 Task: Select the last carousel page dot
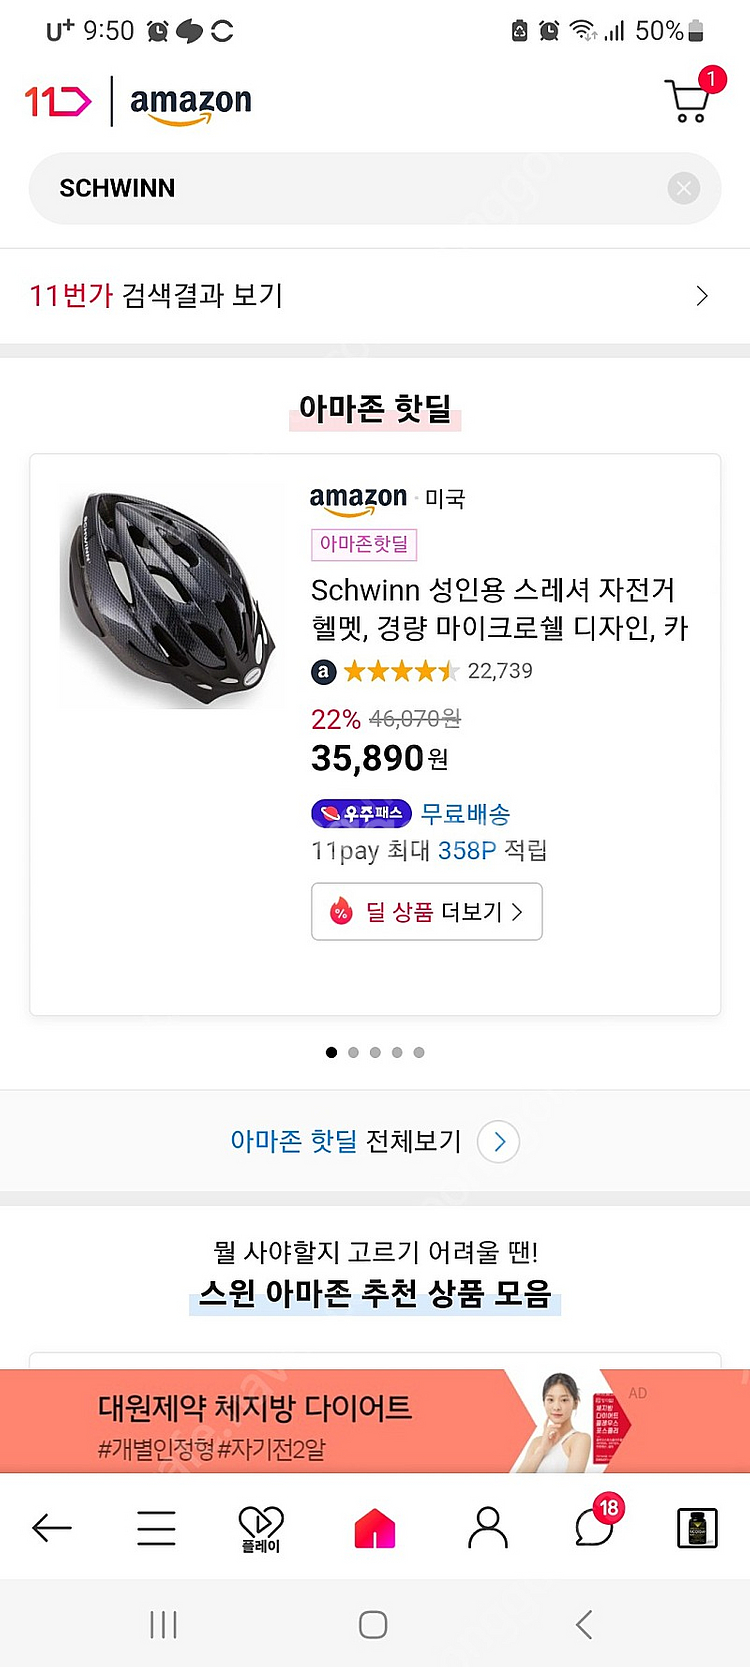(419, 1052)
